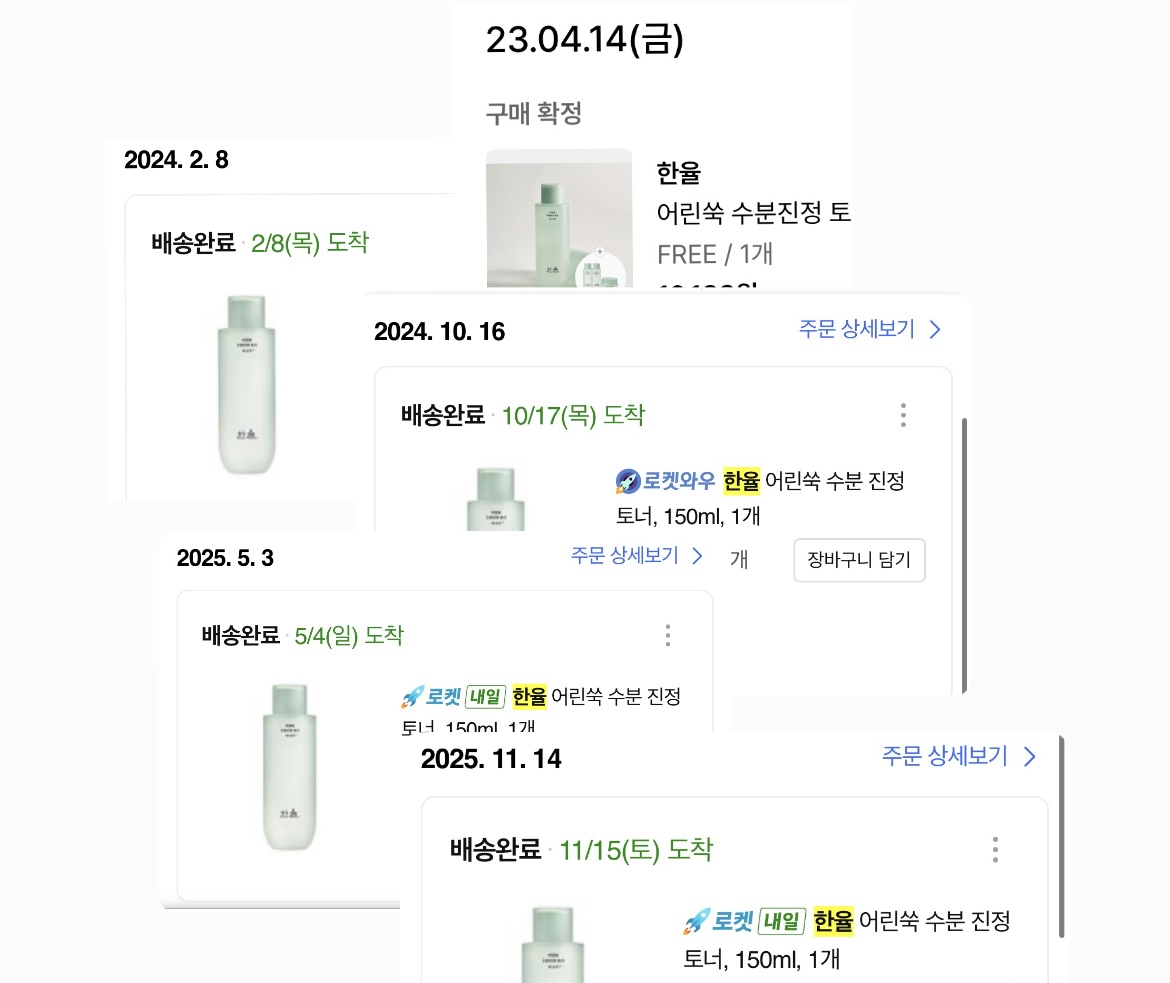Image resolution: width=1170 pixels, height=983 pixels.
Task: Expand chevron next to the 2025. 5. 3 order details
Action: 698,556
